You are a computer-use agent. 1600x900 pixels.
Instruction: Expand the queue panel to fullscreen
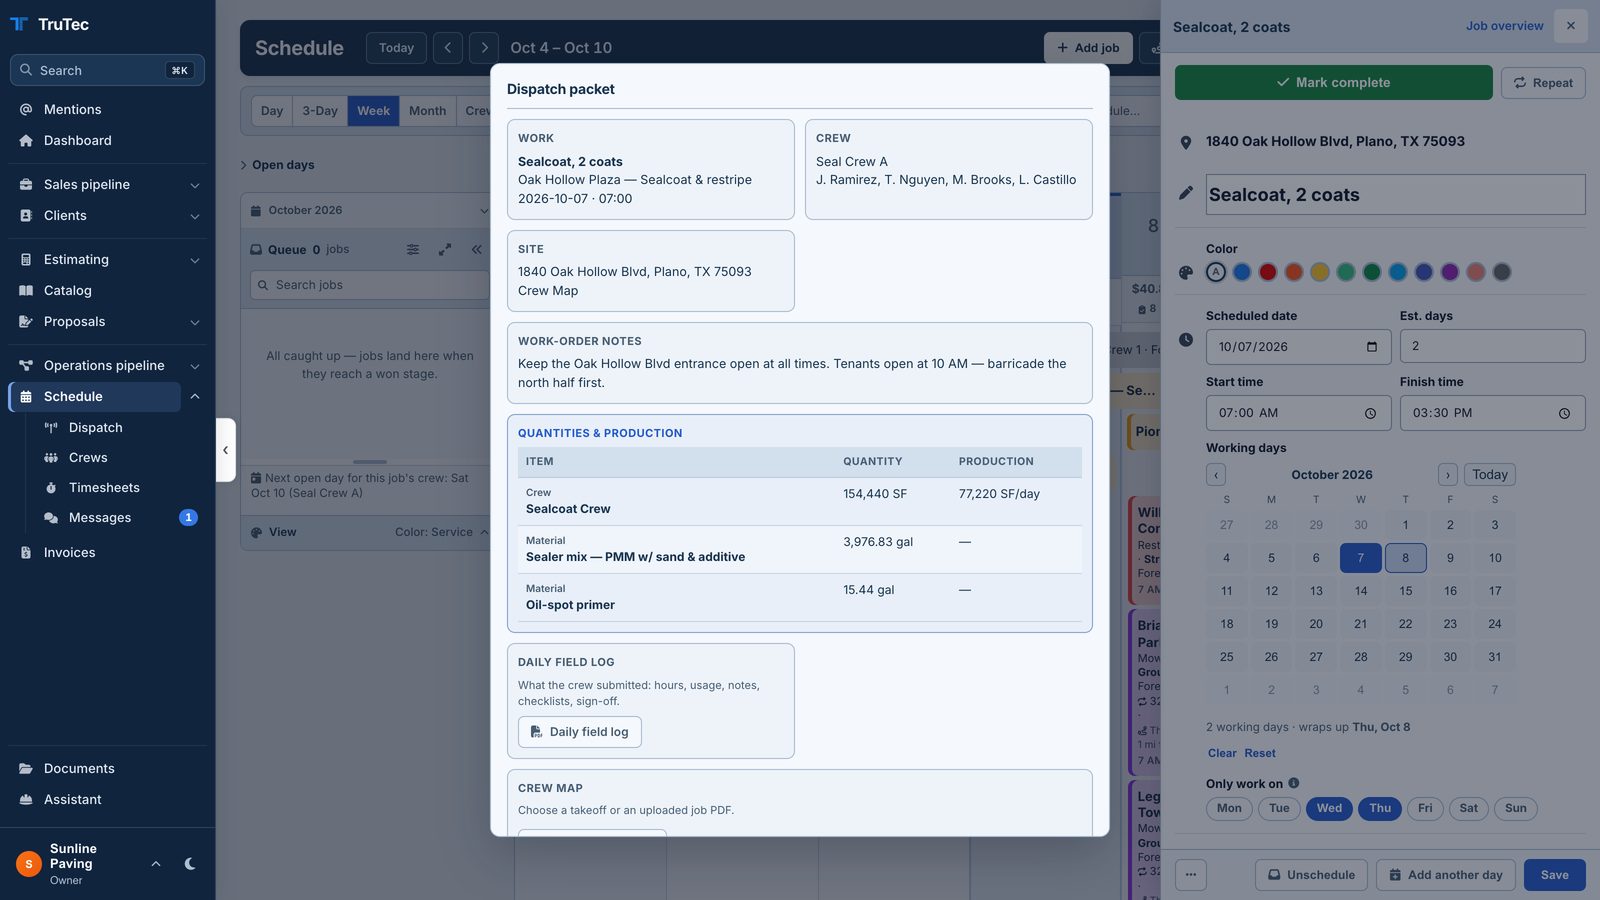(445, 250)
